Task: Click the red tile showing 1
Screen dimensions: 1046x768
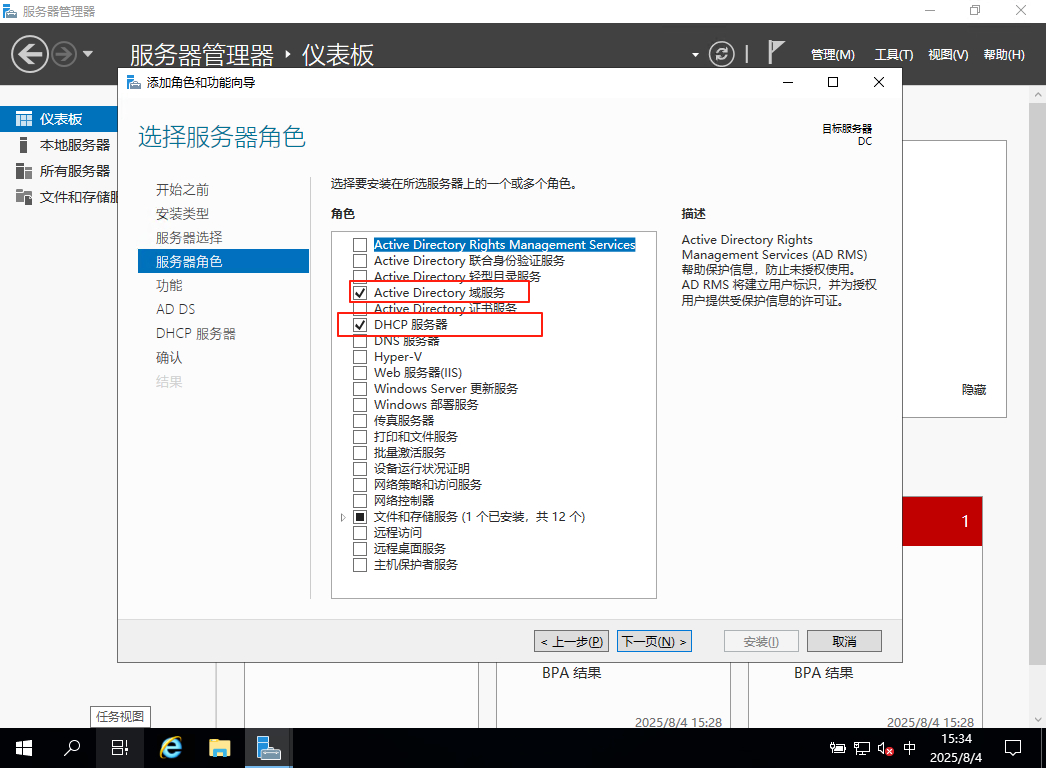Action: [x=942, y=521]
